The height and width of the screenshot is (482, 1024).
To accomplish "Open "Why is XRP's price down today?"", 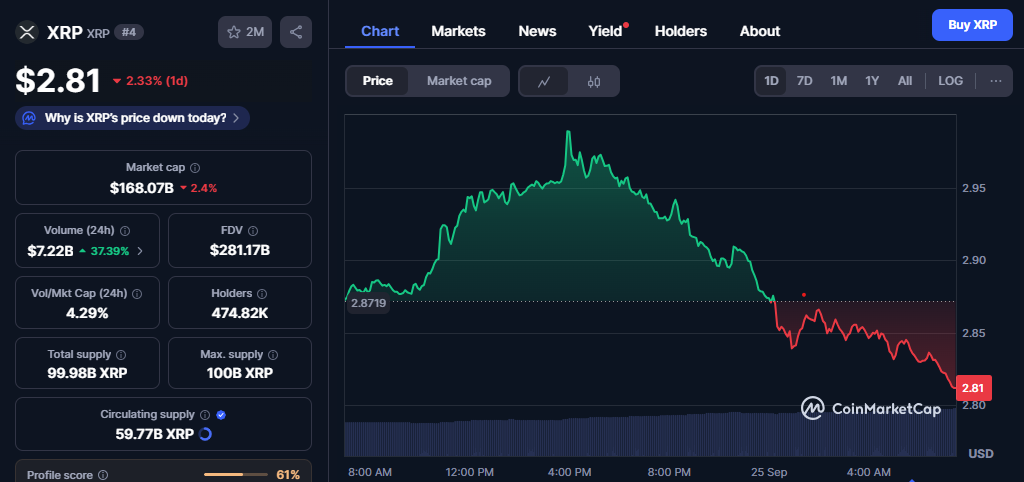I will 132,118.
